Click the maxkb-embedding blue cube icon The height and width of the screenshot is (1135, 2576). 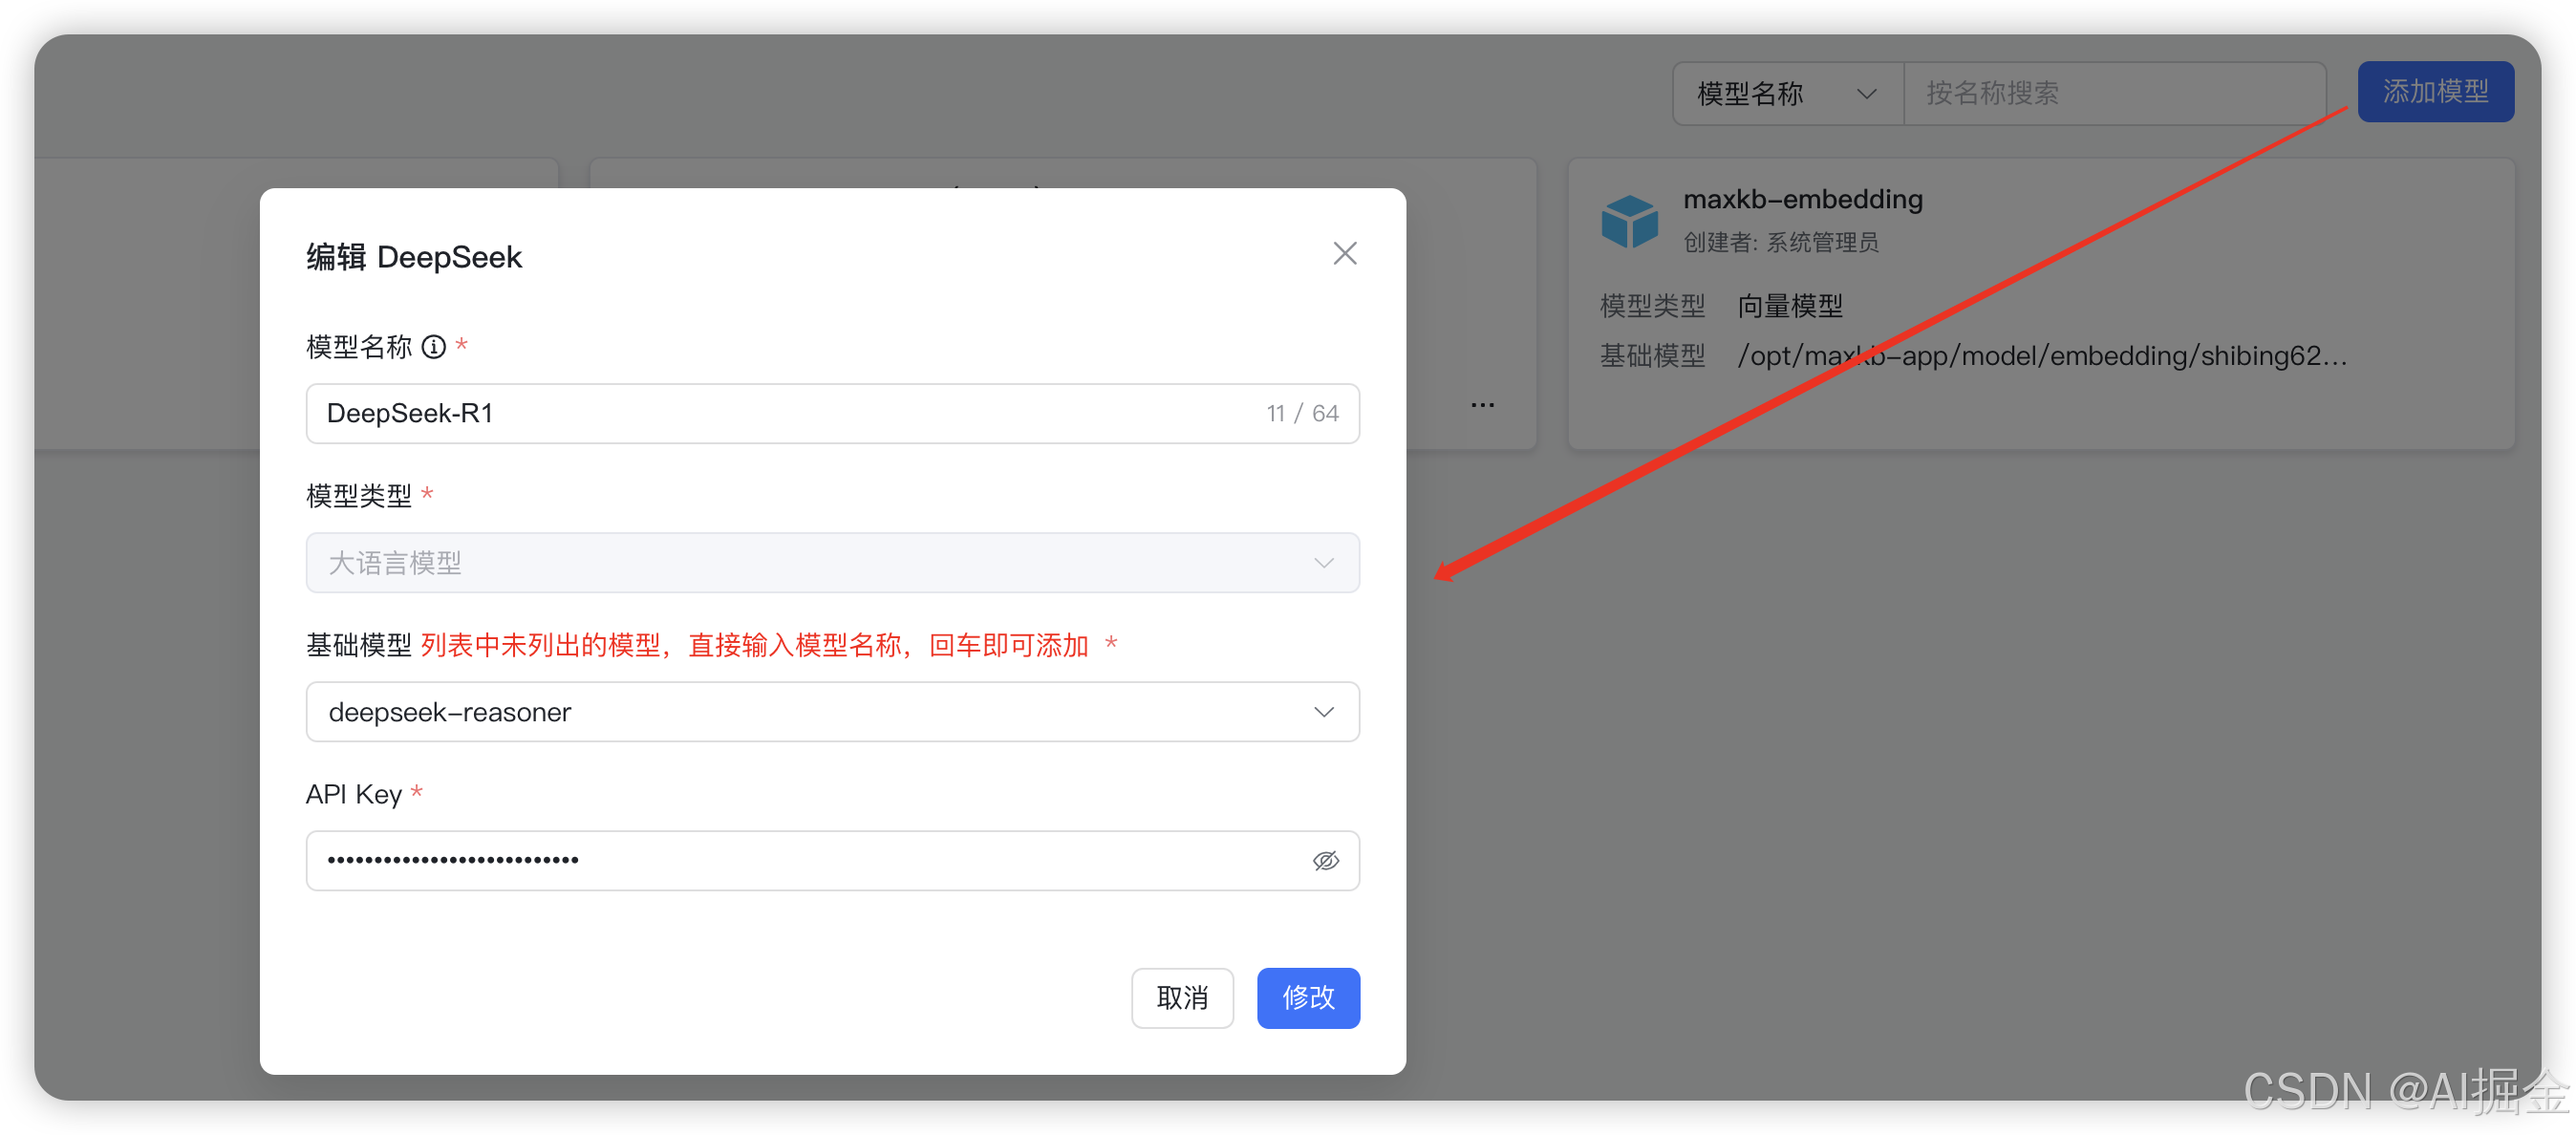coord(1628,220)
